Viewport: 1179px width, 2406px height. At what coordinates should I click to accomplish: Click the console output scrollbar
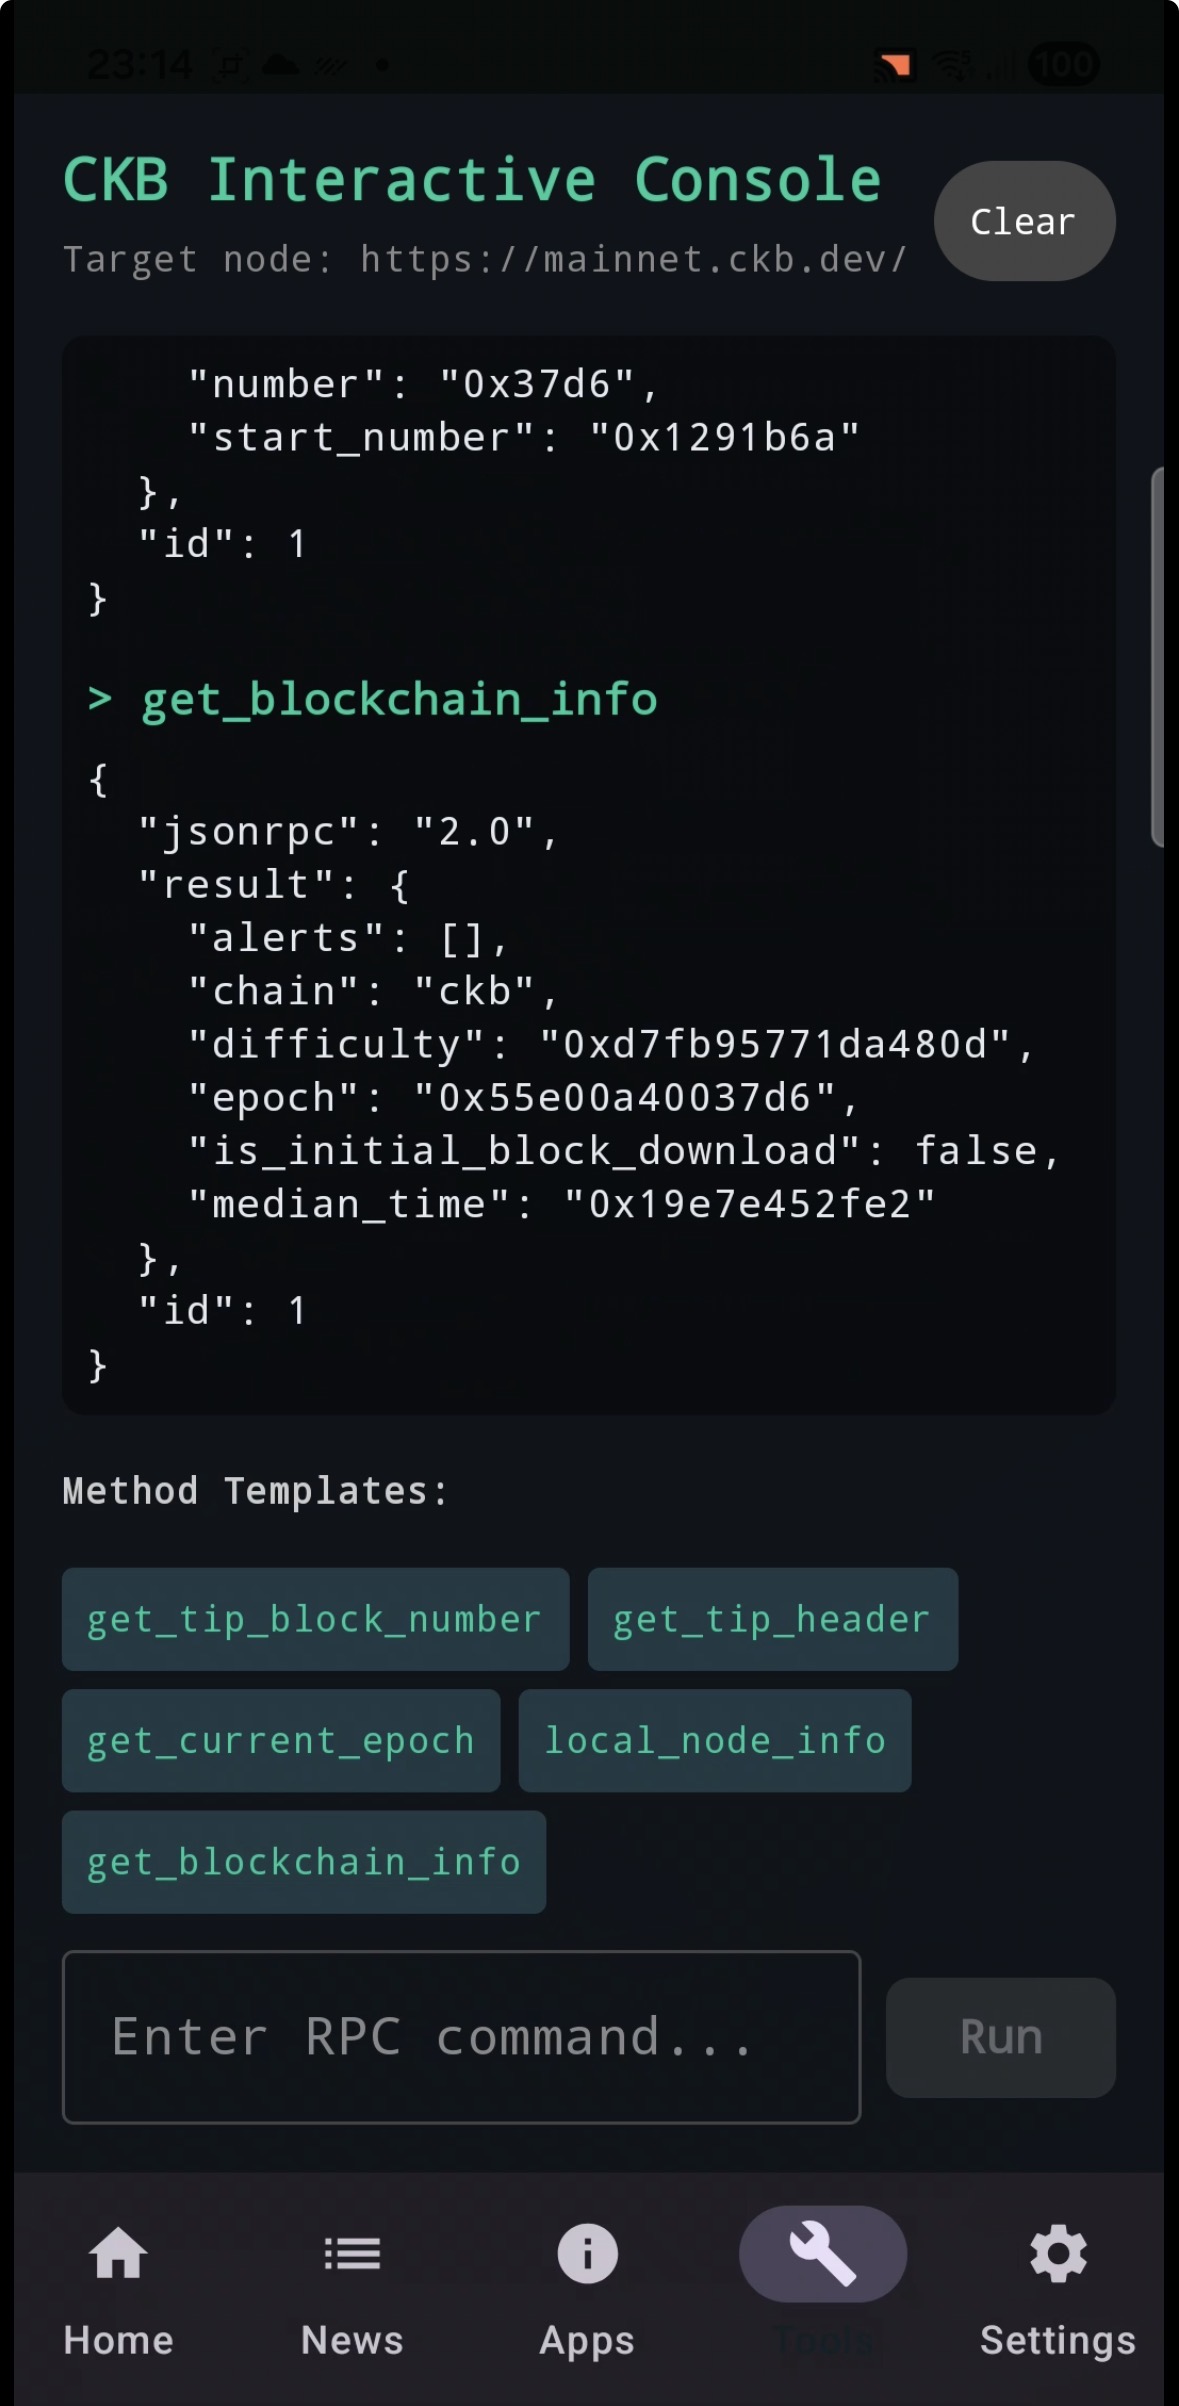[x=1158, y=657]
